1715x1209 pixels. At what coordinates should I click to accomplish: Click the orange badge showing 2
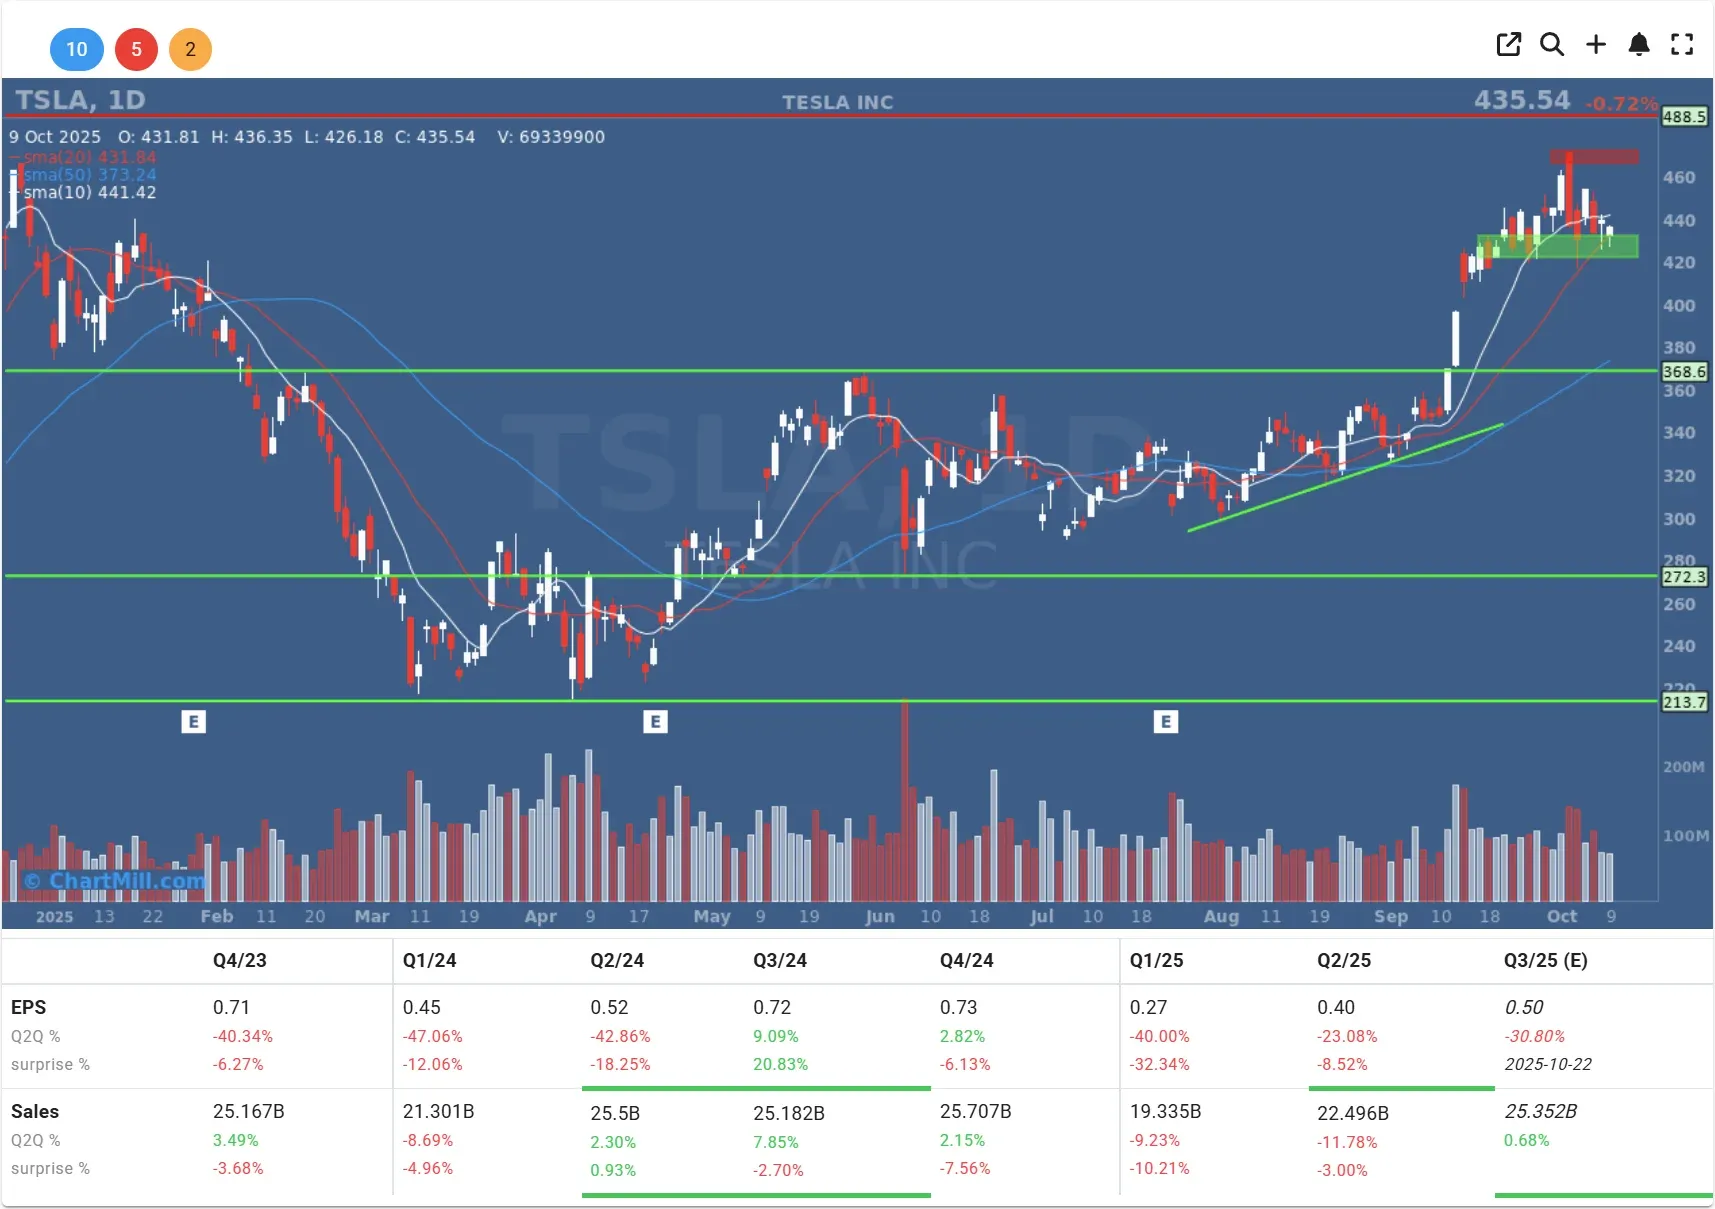click(x=190, y=49)
